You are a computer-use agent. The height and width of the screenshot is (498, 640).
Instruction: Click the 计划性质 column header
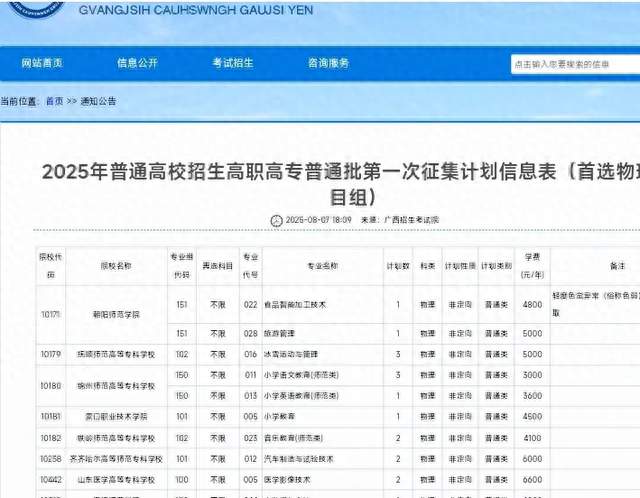pos(460,266)
